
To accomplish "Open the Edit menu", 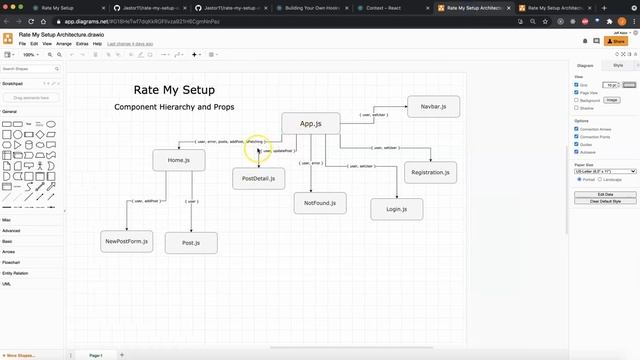I will point(34,44).
